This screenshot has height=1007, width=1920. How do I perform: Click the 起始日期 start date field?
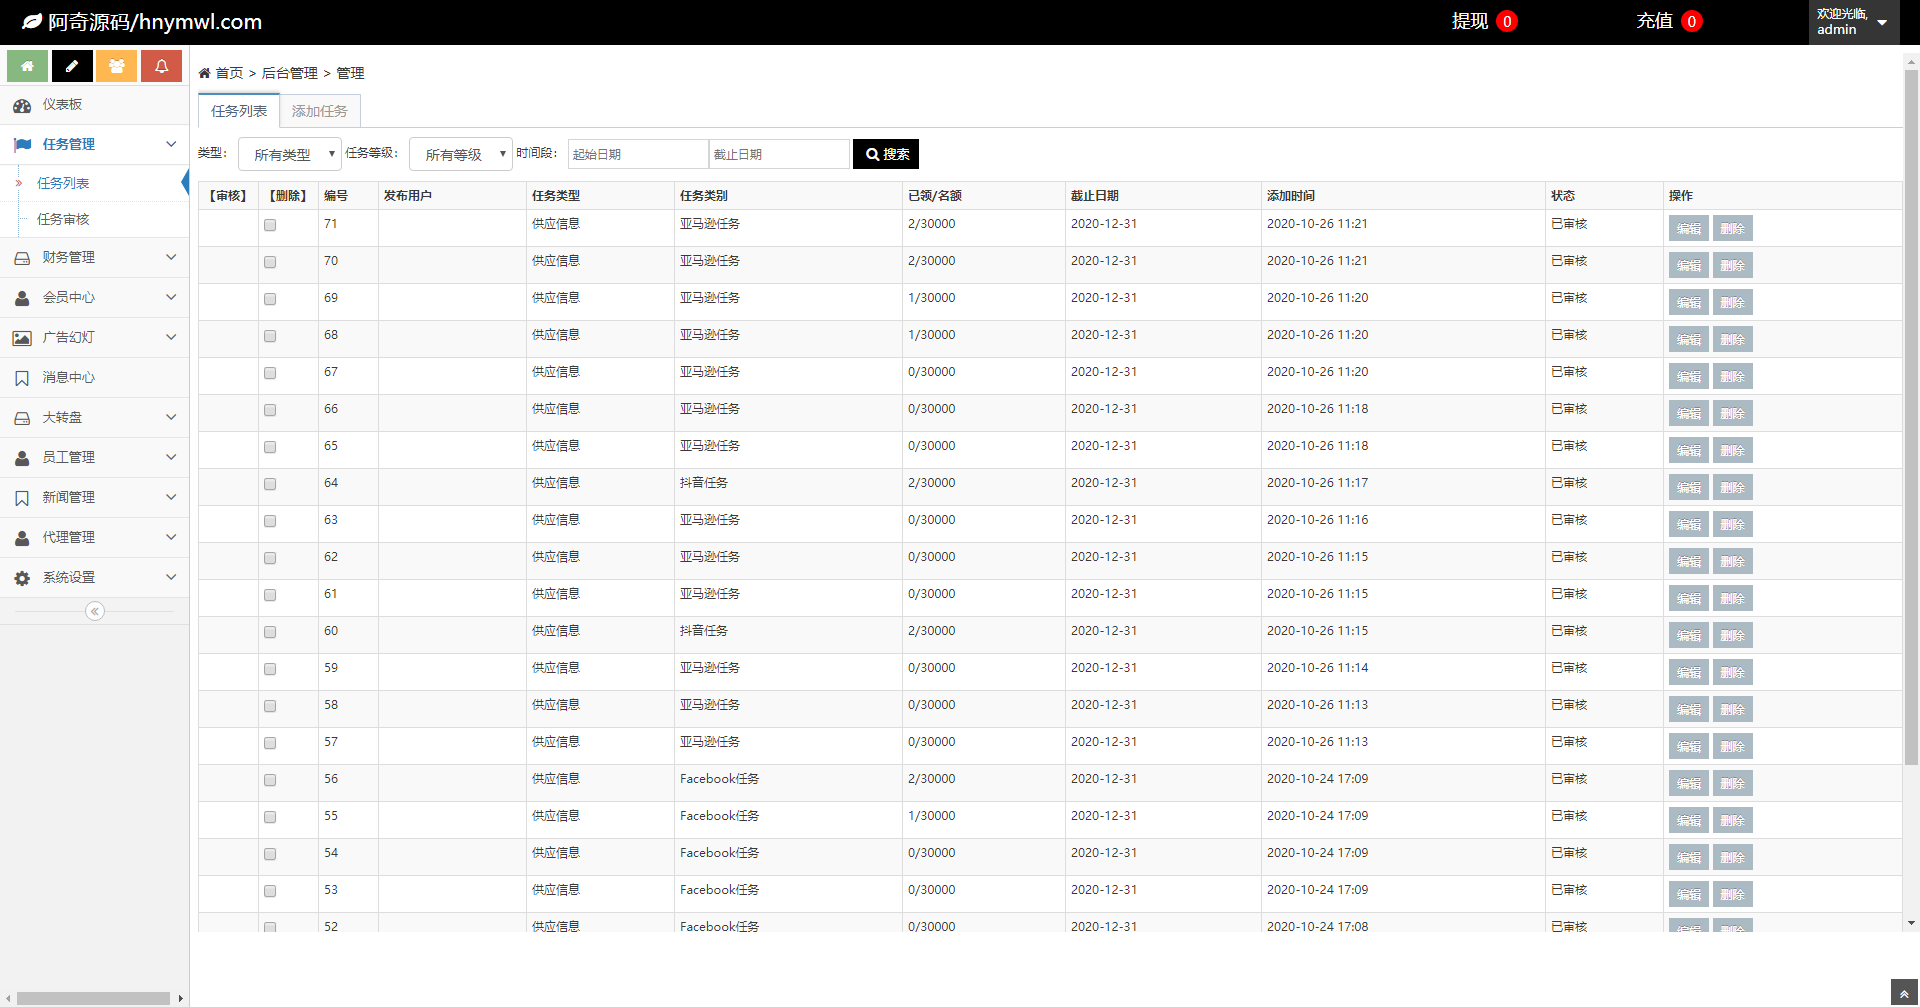coord(638,154)
